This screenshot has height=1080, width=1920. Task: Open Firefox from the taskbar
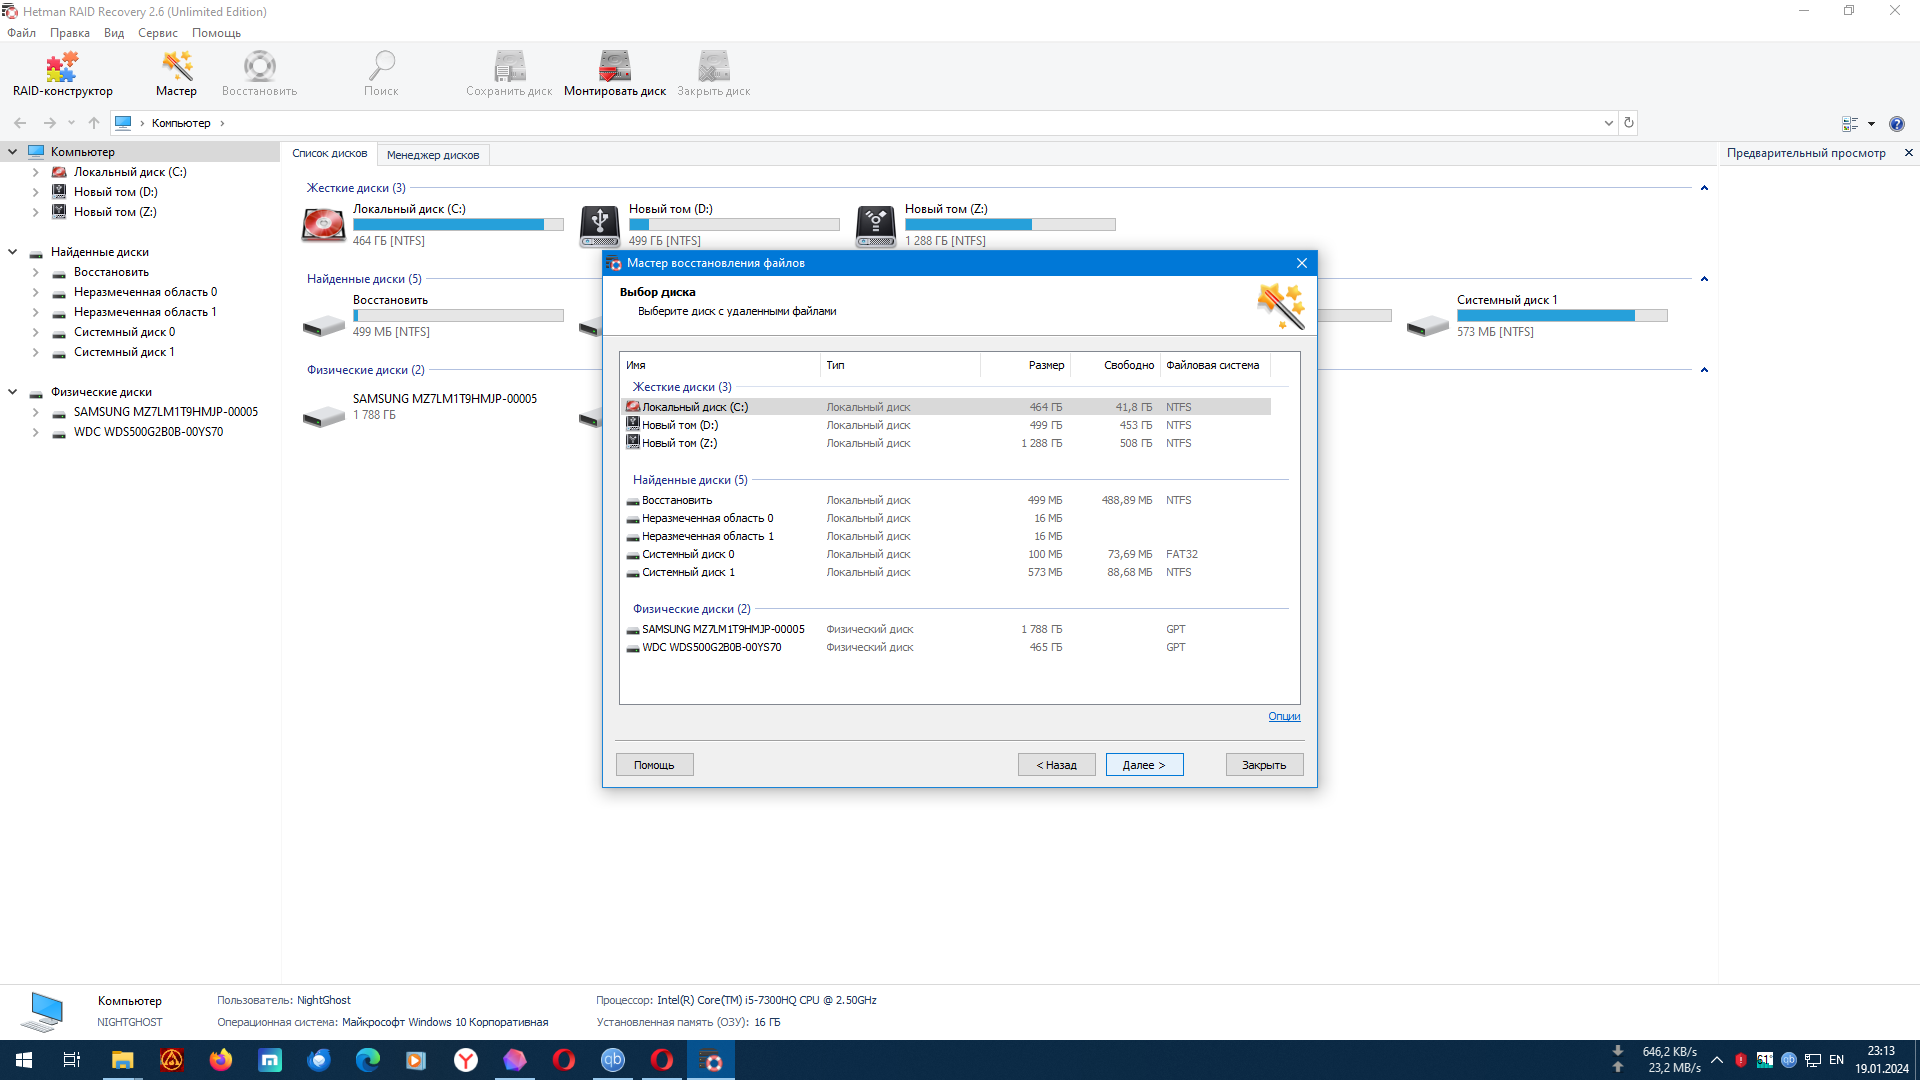[x=221, y=1060]
